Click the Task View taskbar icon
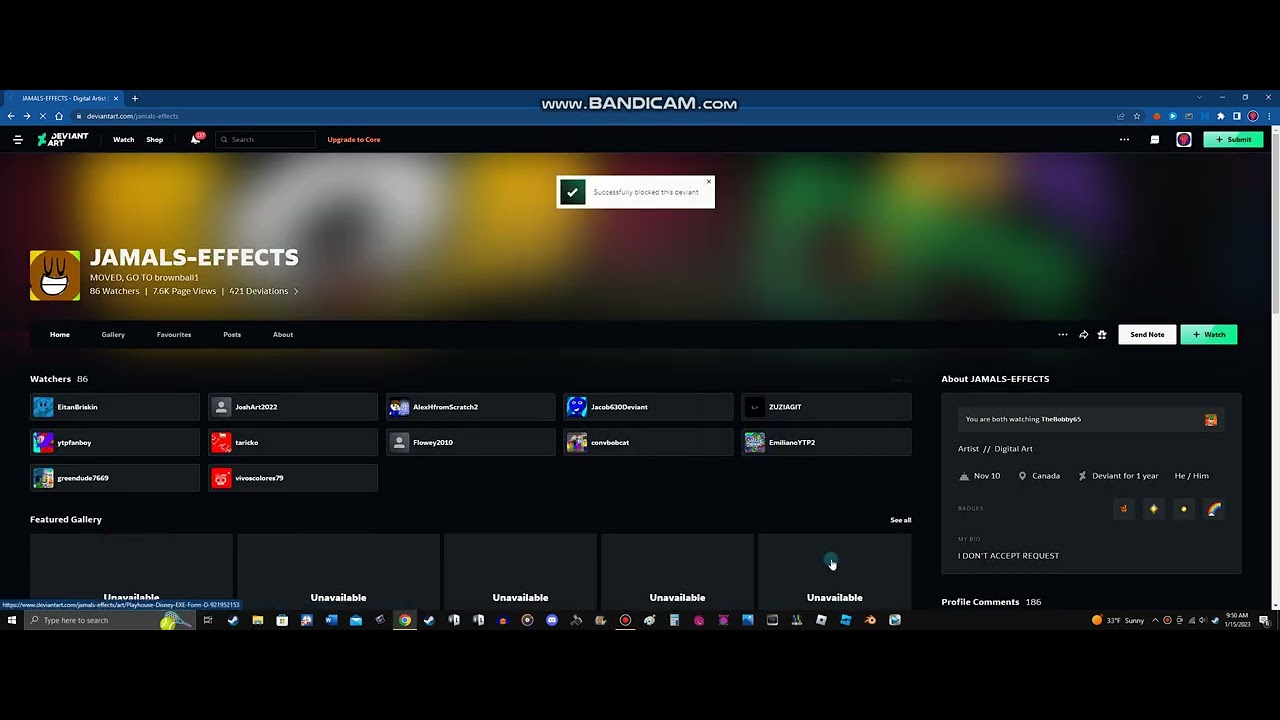The image size is (1280, 720). [208, 620]
